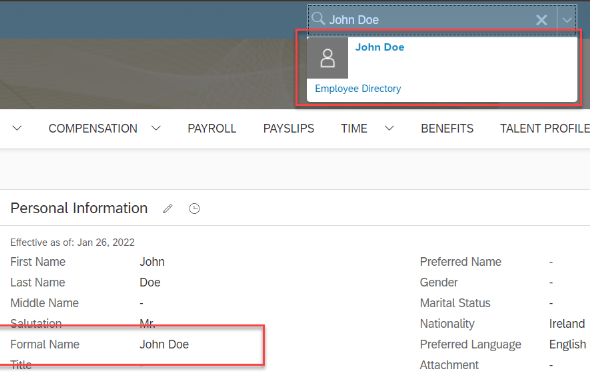Switch to the Payroll tab
This screenshot has height=382, width=590.
click(212, 129)
